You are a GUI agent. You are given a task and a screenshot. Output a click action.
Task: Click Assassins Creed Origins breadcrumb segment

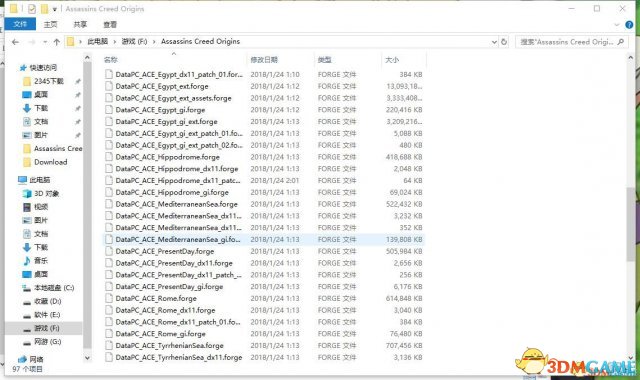pyautogui.click(x=200, y=41)
